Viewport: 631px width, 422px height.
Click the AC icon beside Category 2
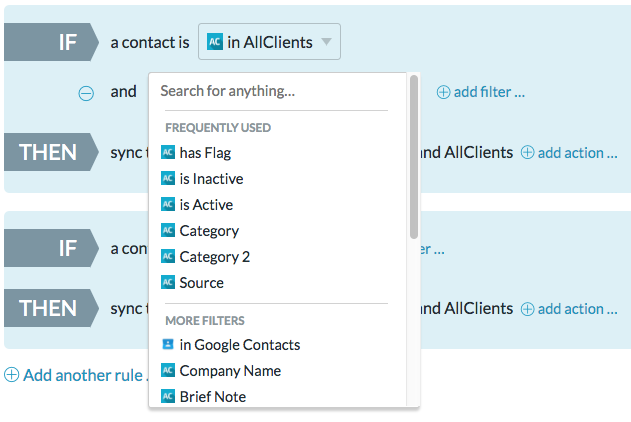pyautogui.click(x=168, y=256)
